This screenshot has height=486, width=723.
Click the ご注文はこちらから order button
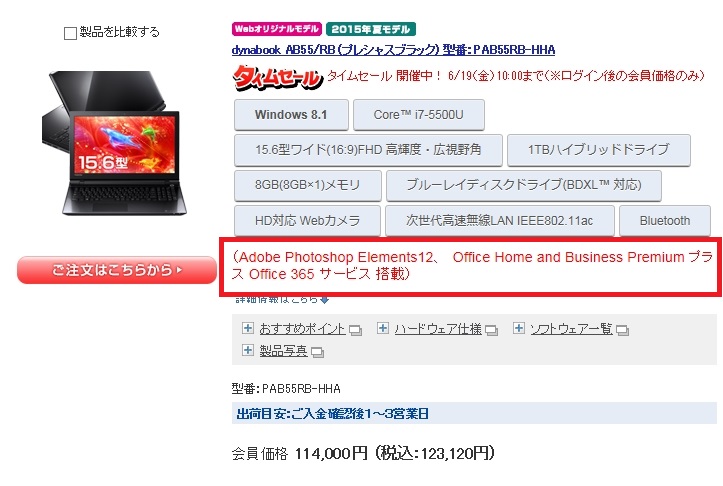(117, 270)
